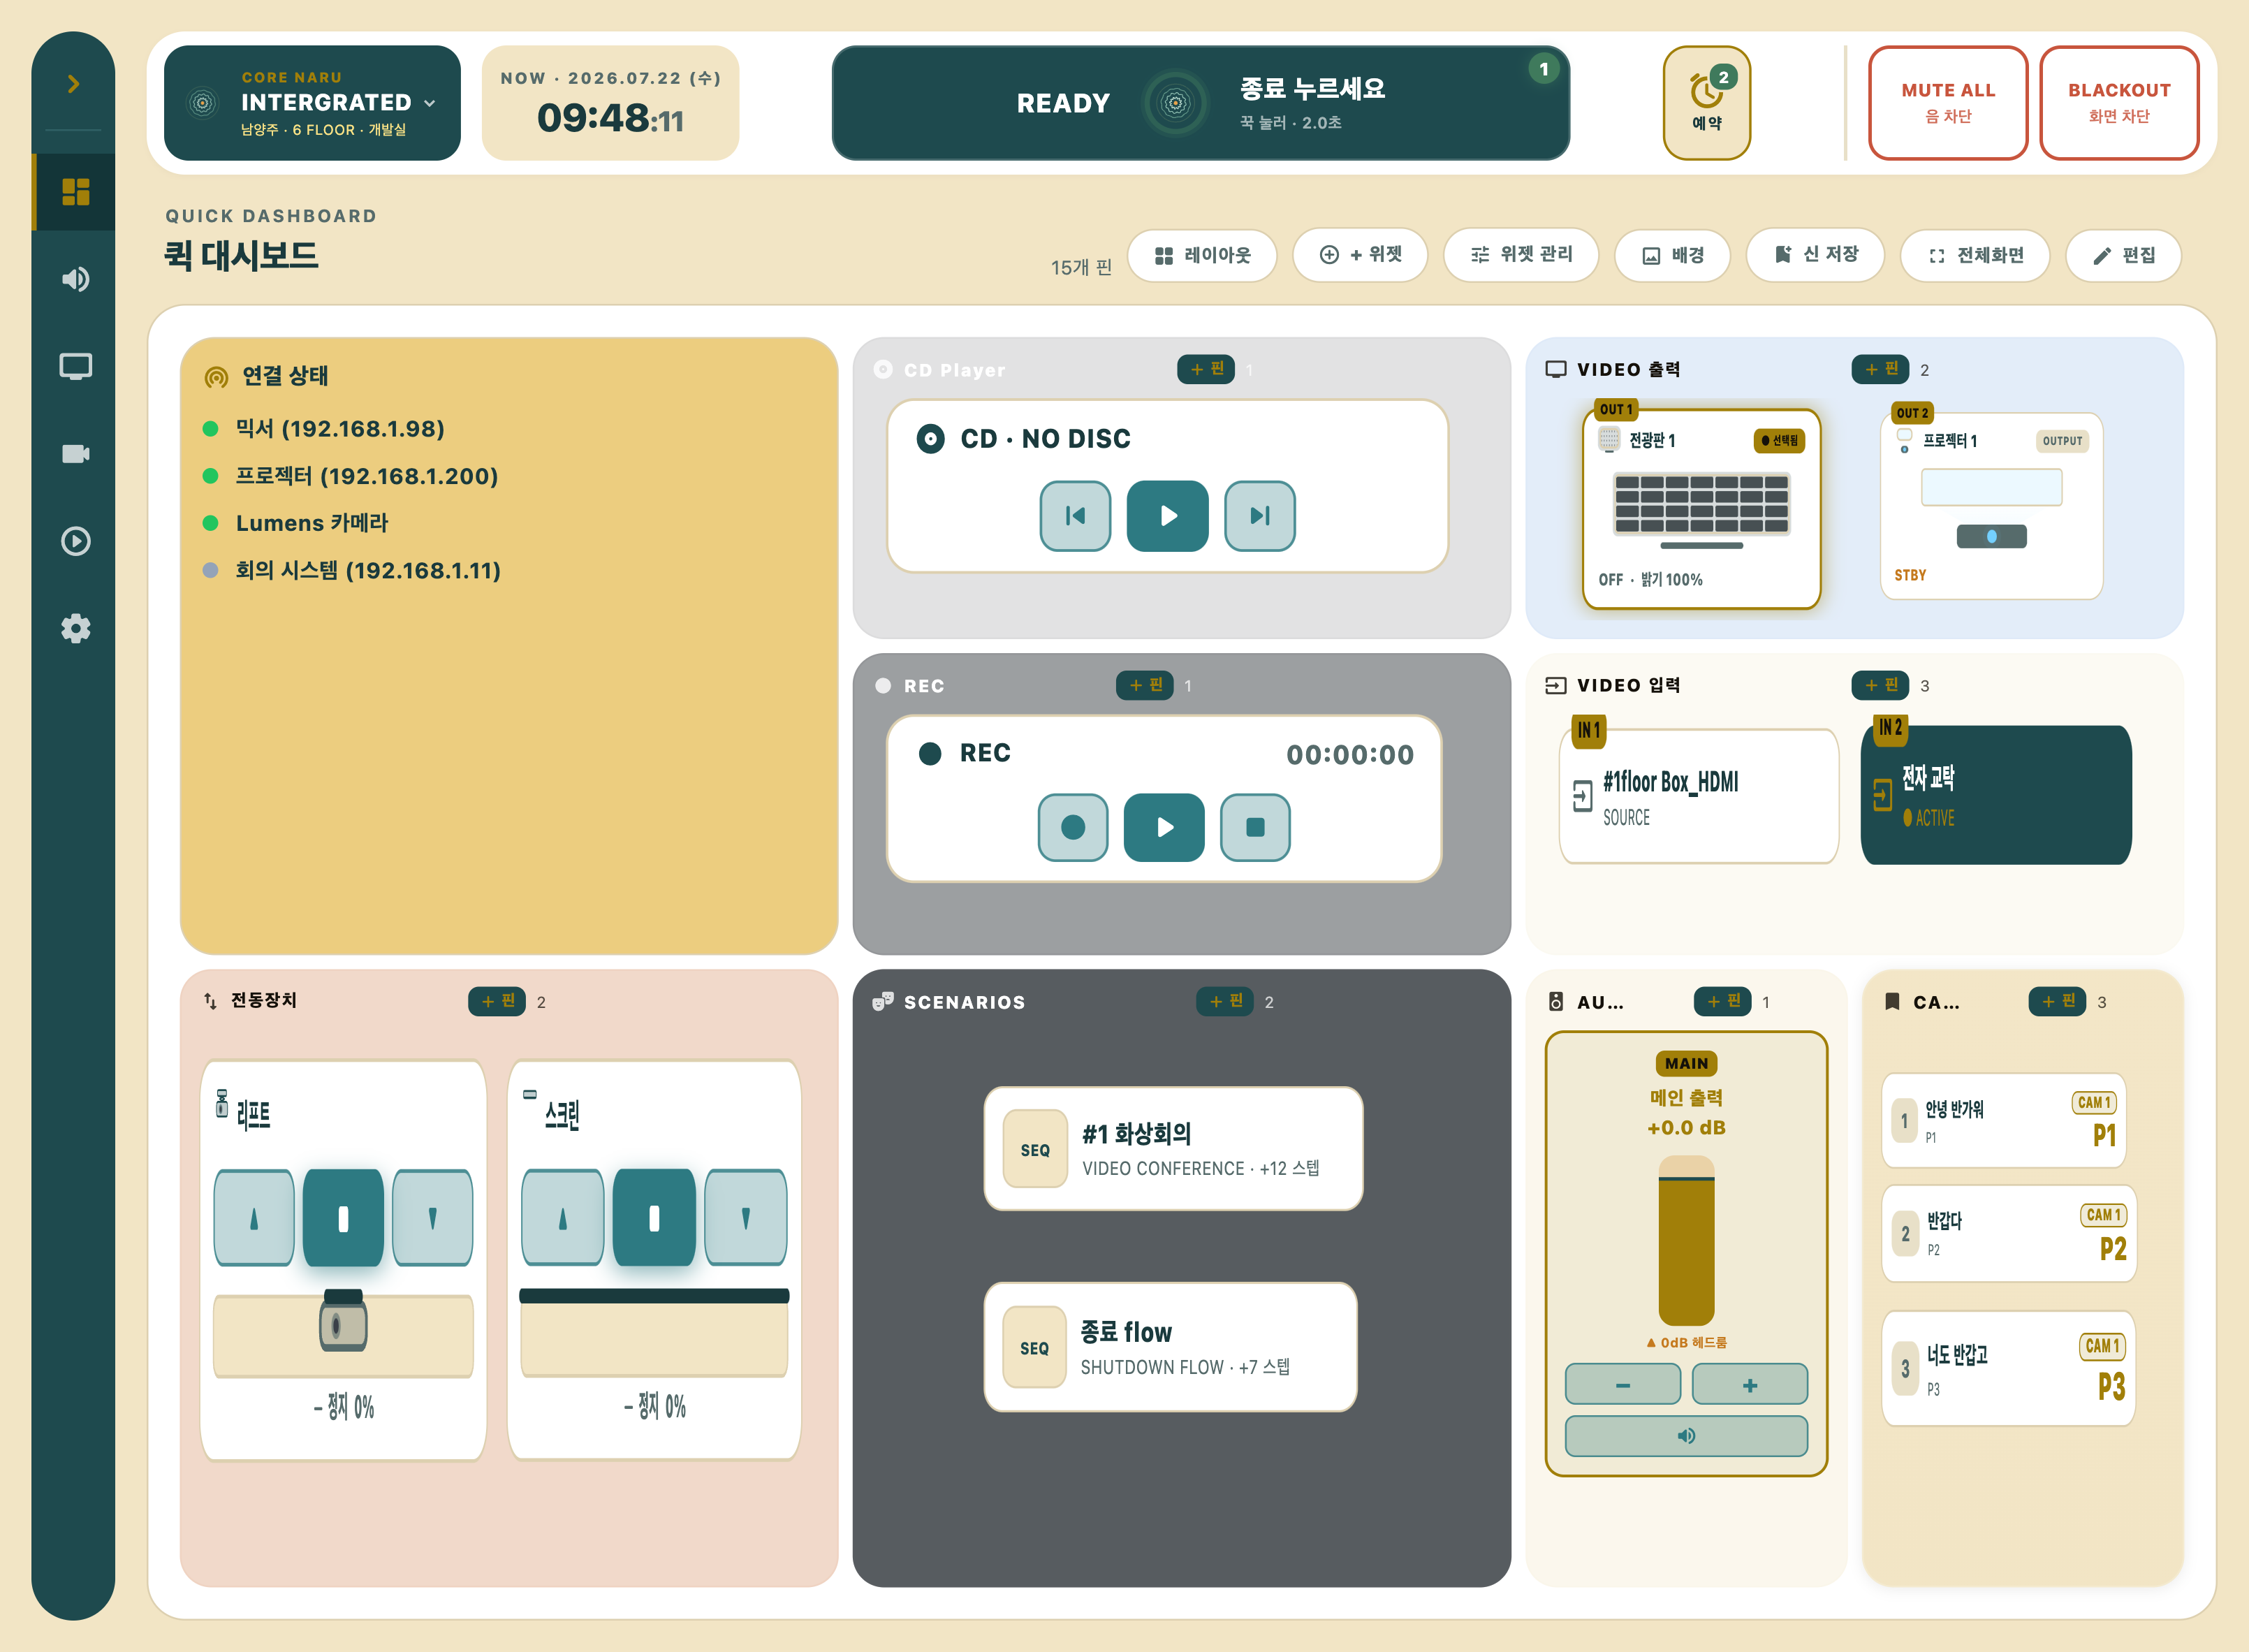This screenshot has width=2249, height=1652.
Task: Open the display monitor sidebar section
Action: pyautogui.click(x=75, y=366)
